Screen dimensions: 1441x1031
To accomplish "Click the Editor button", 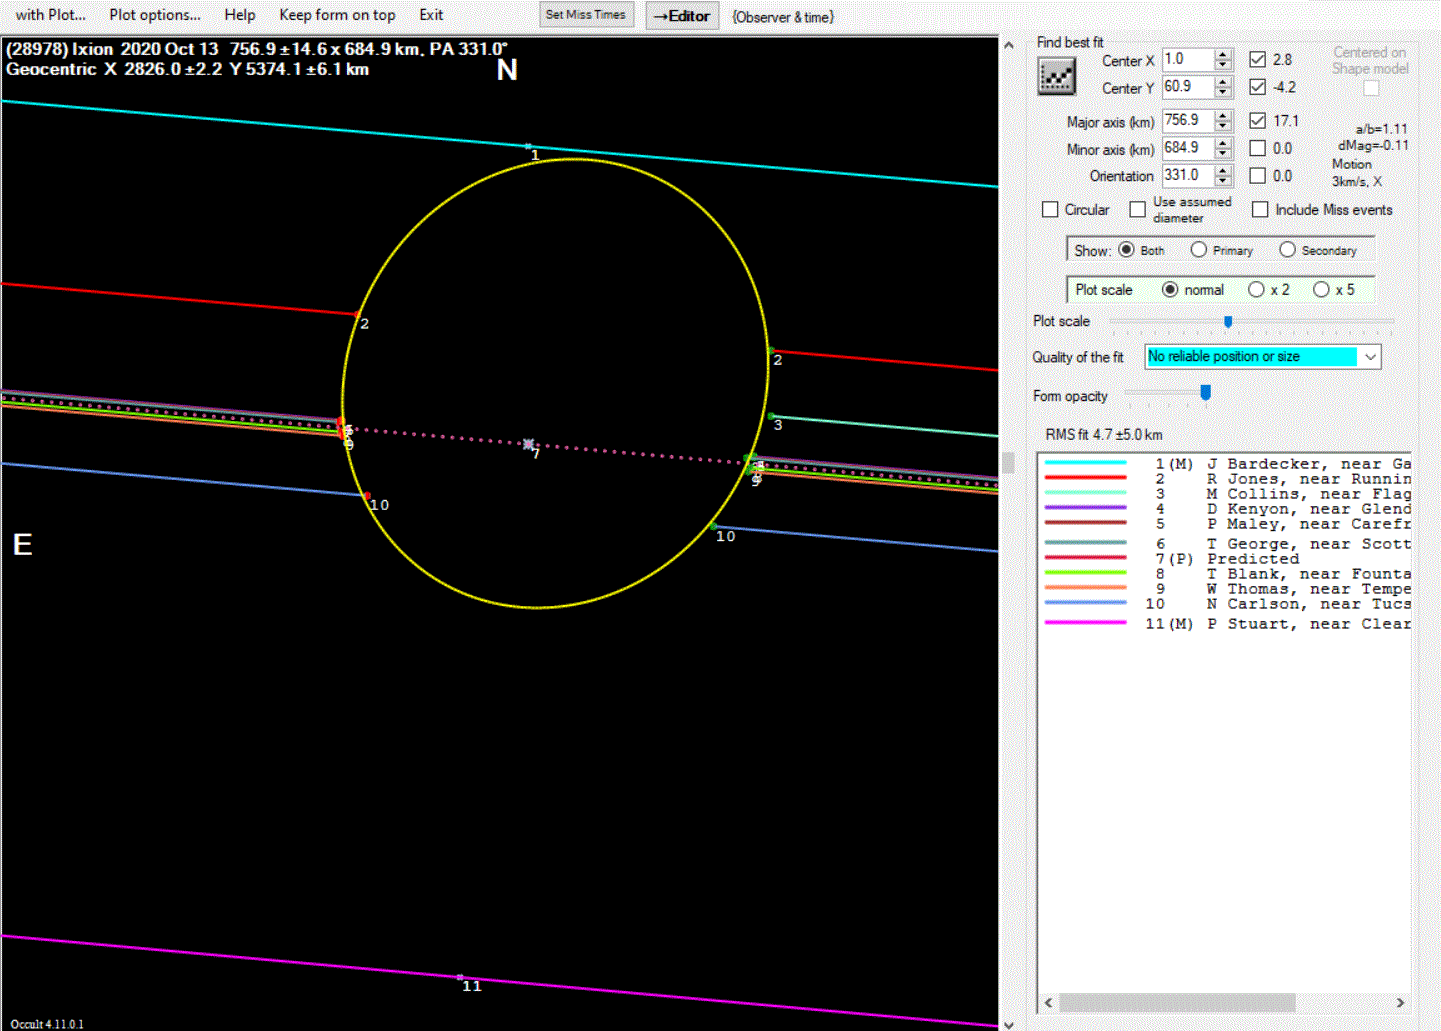I will (x=682, y=16).
